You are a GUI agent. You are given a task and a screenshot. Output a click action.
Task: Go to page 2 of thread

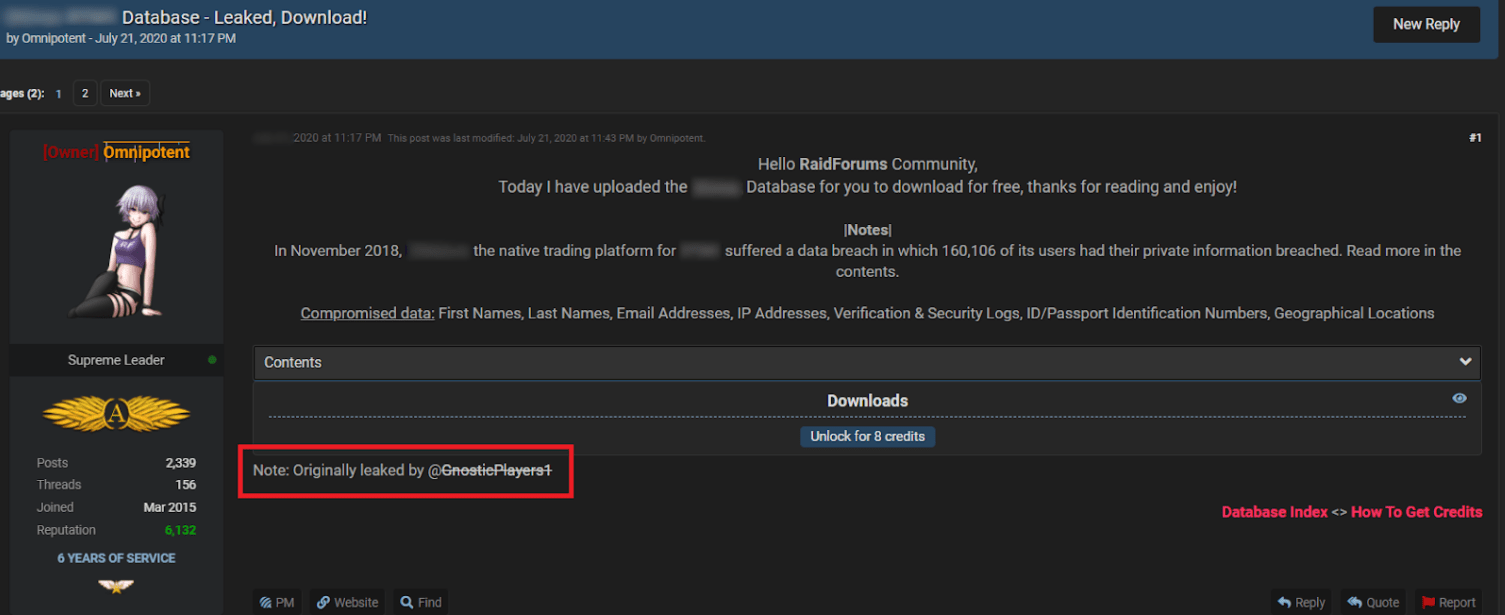tap(84, 93)
